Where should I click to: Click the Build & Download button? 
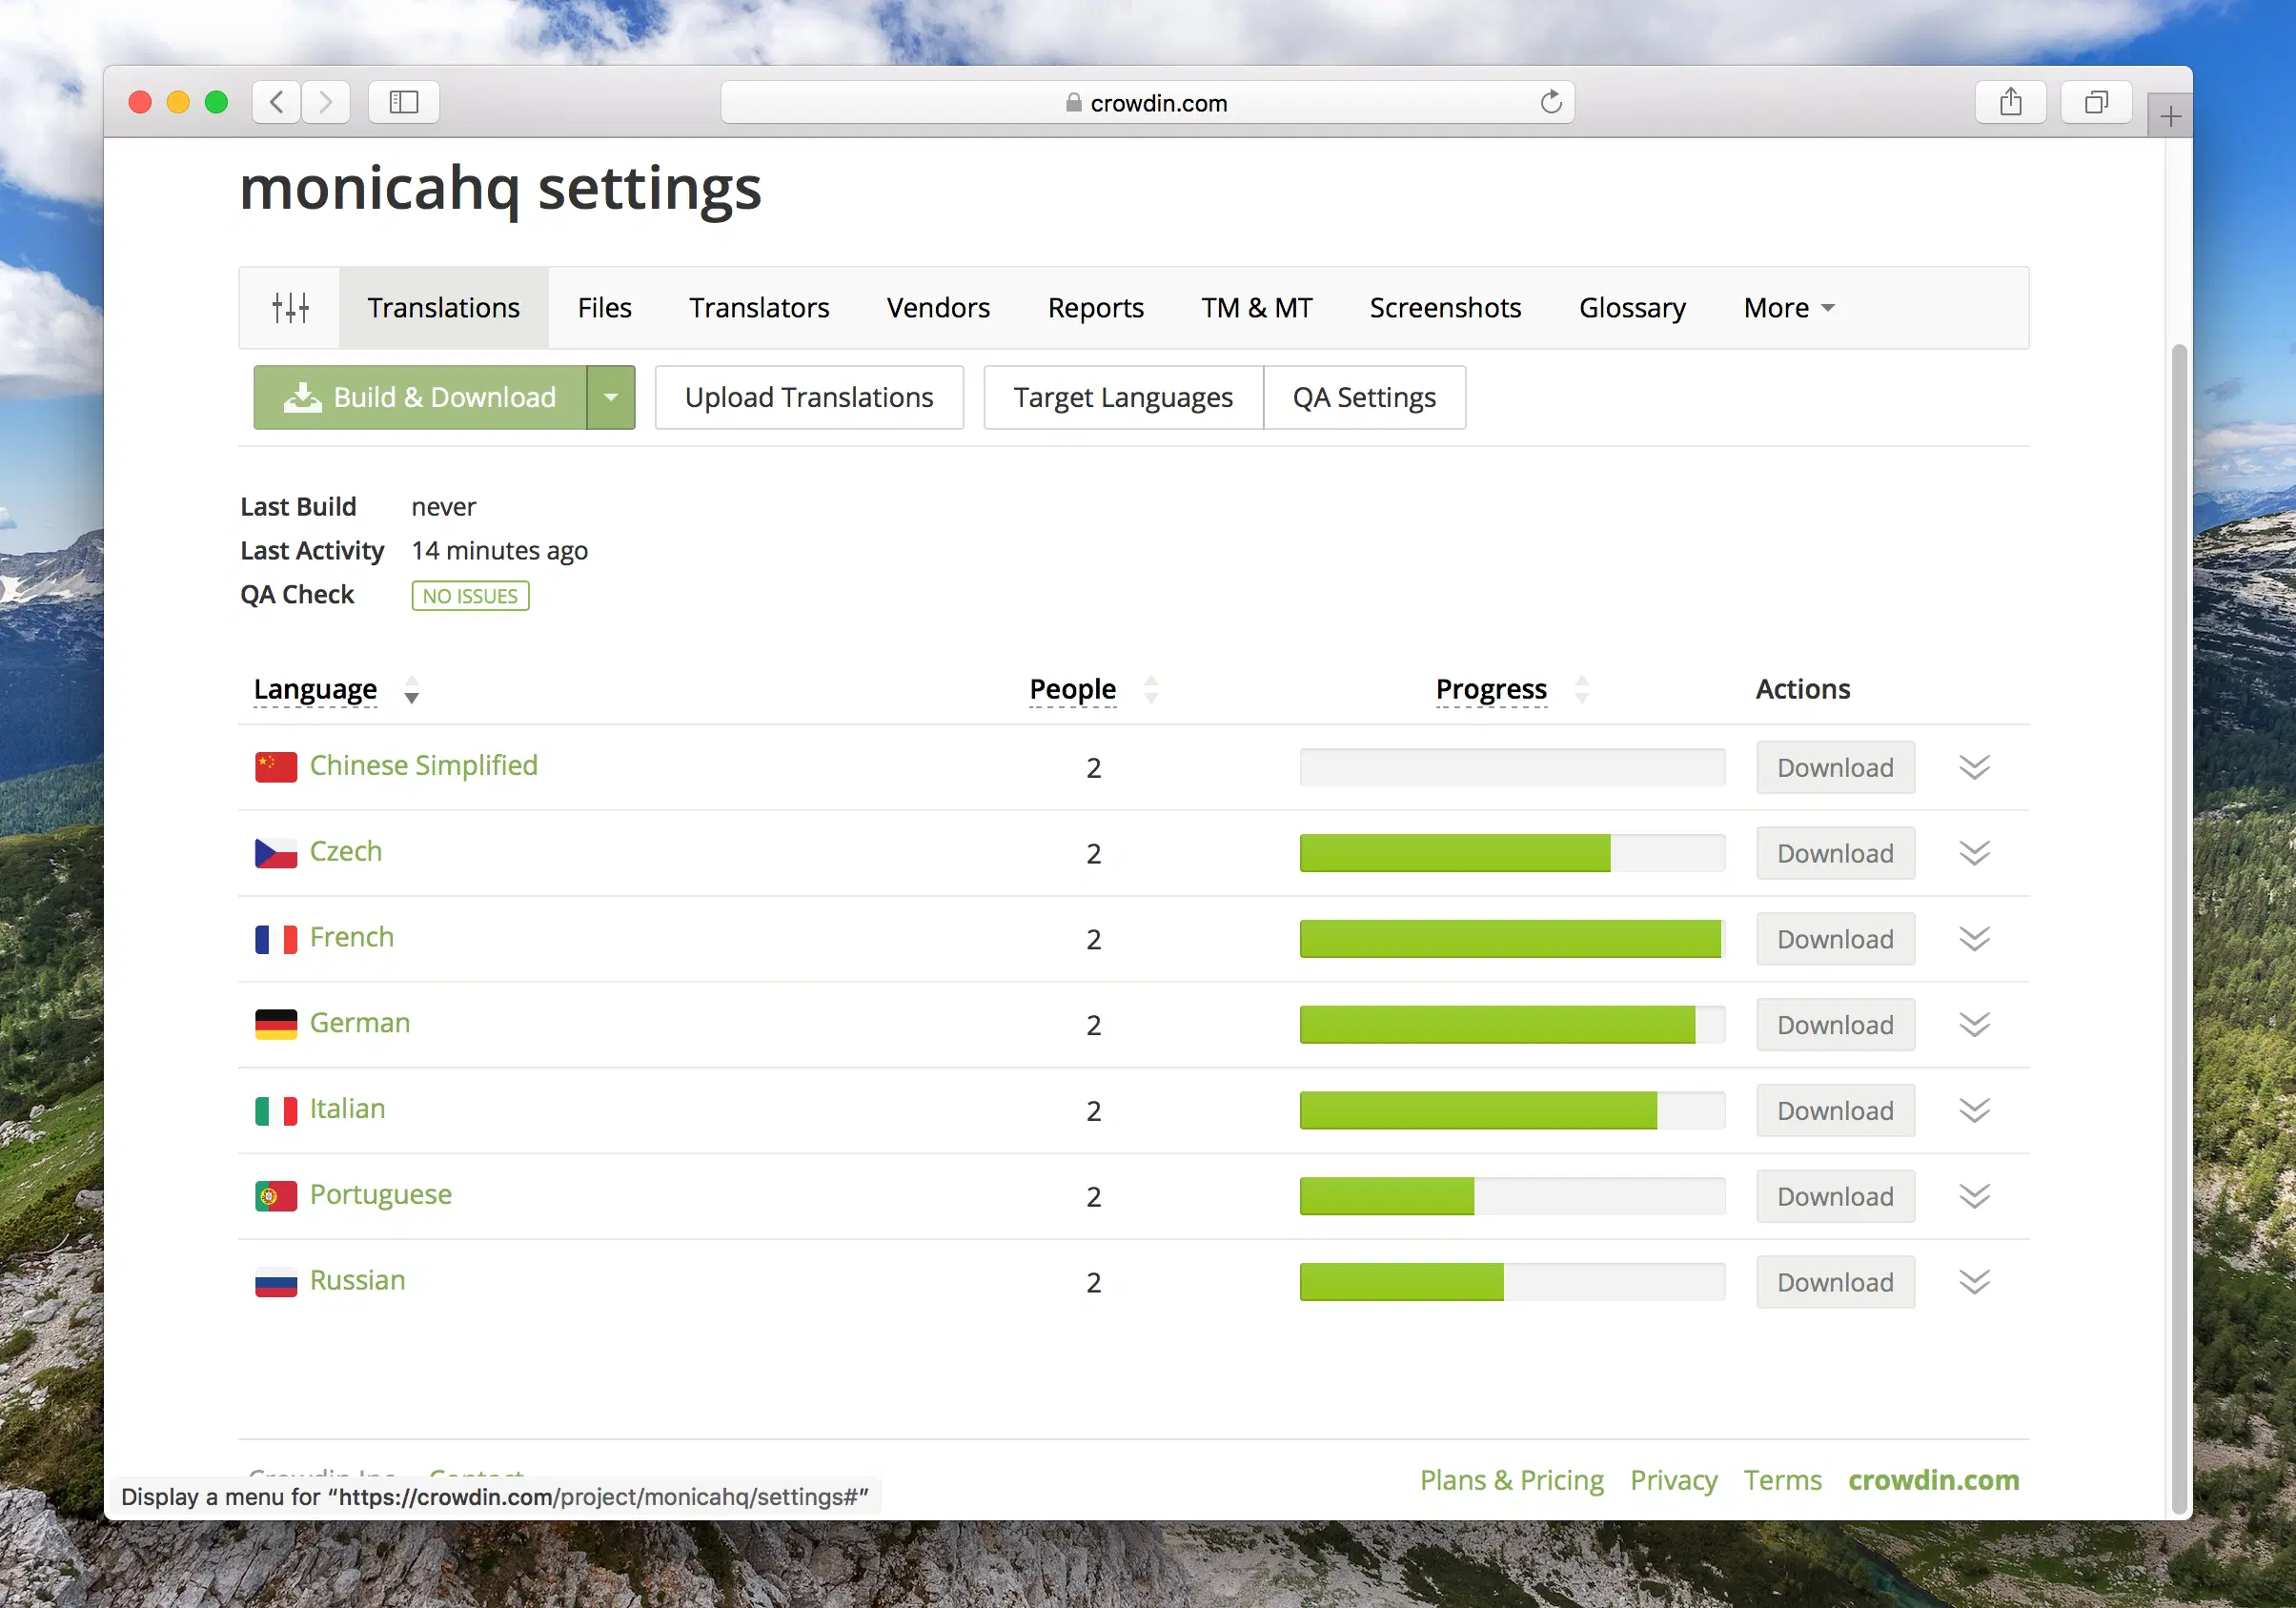pos(420,398)
